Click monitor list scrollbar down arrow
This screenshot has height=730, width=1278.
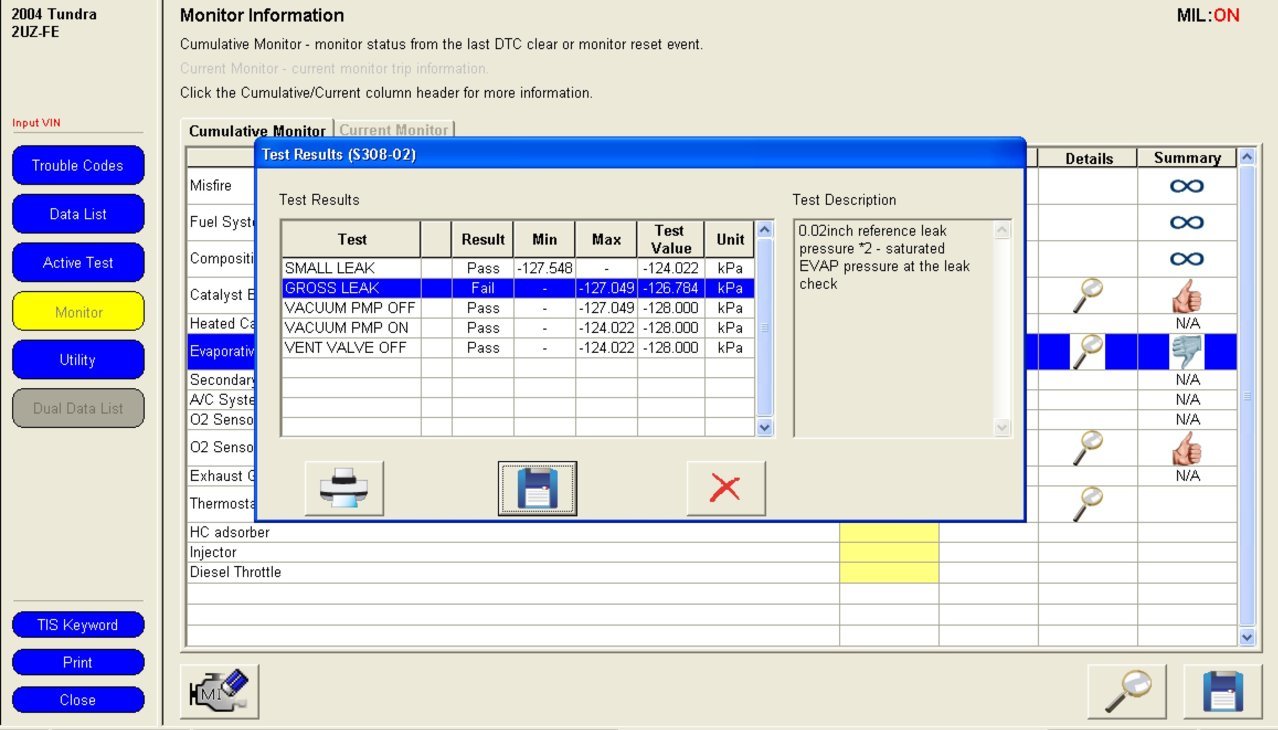[1247, 636]
